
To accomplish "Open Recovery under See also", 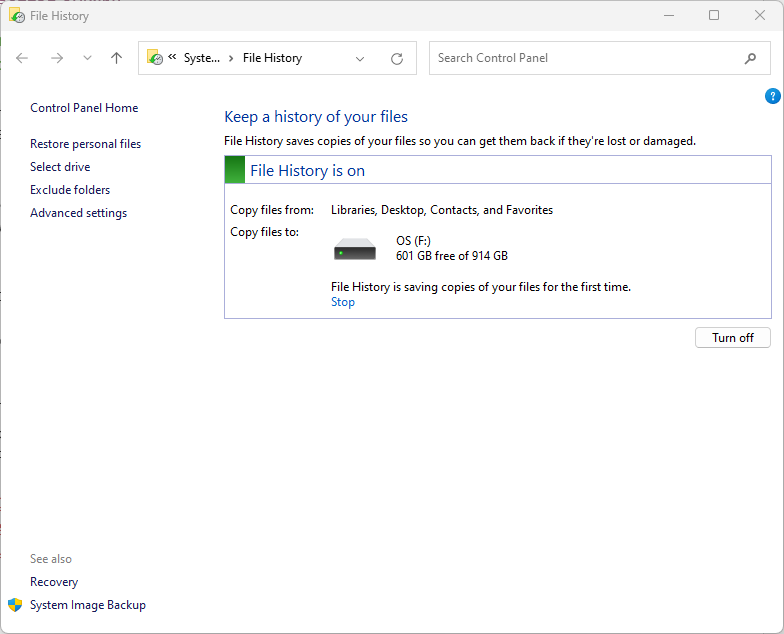I will coord(54,582).
